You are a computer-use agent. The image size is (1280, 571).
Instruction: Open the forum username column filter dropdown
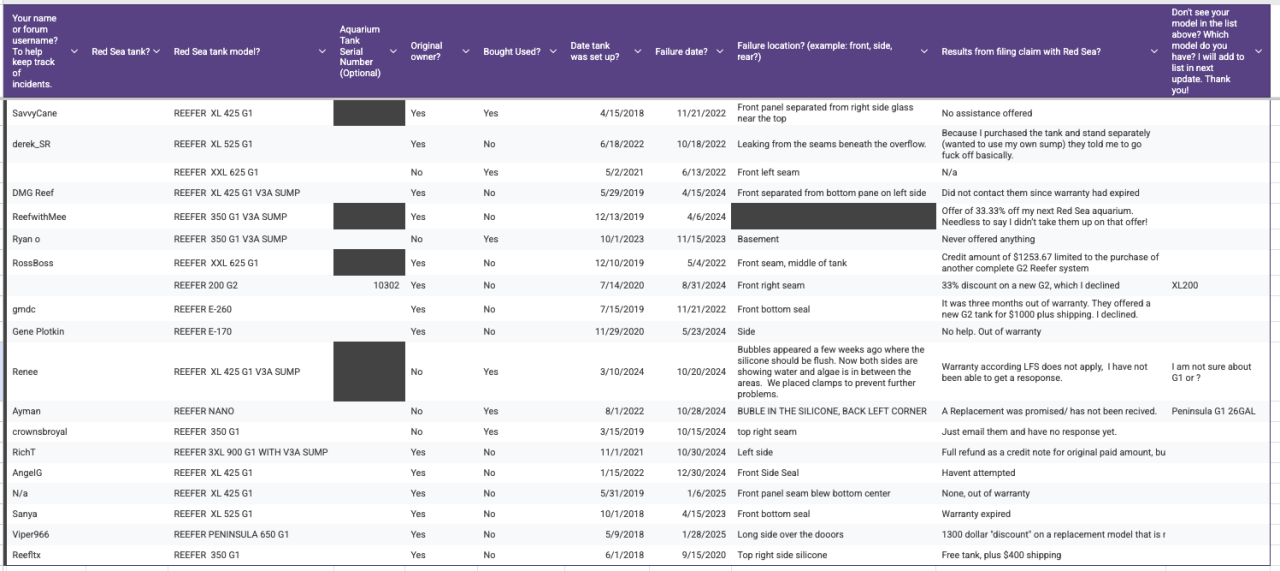(x=72, y=51)
